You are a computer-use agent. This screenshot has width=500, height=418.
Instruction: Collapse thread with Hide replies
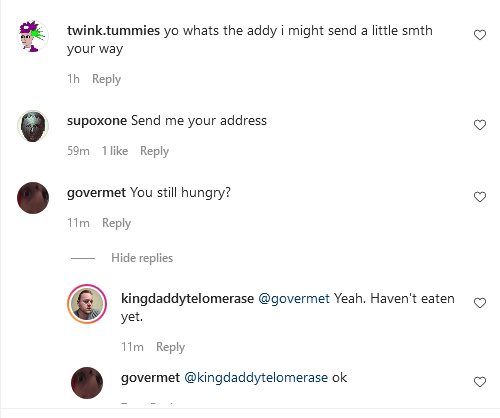point(142,258)
